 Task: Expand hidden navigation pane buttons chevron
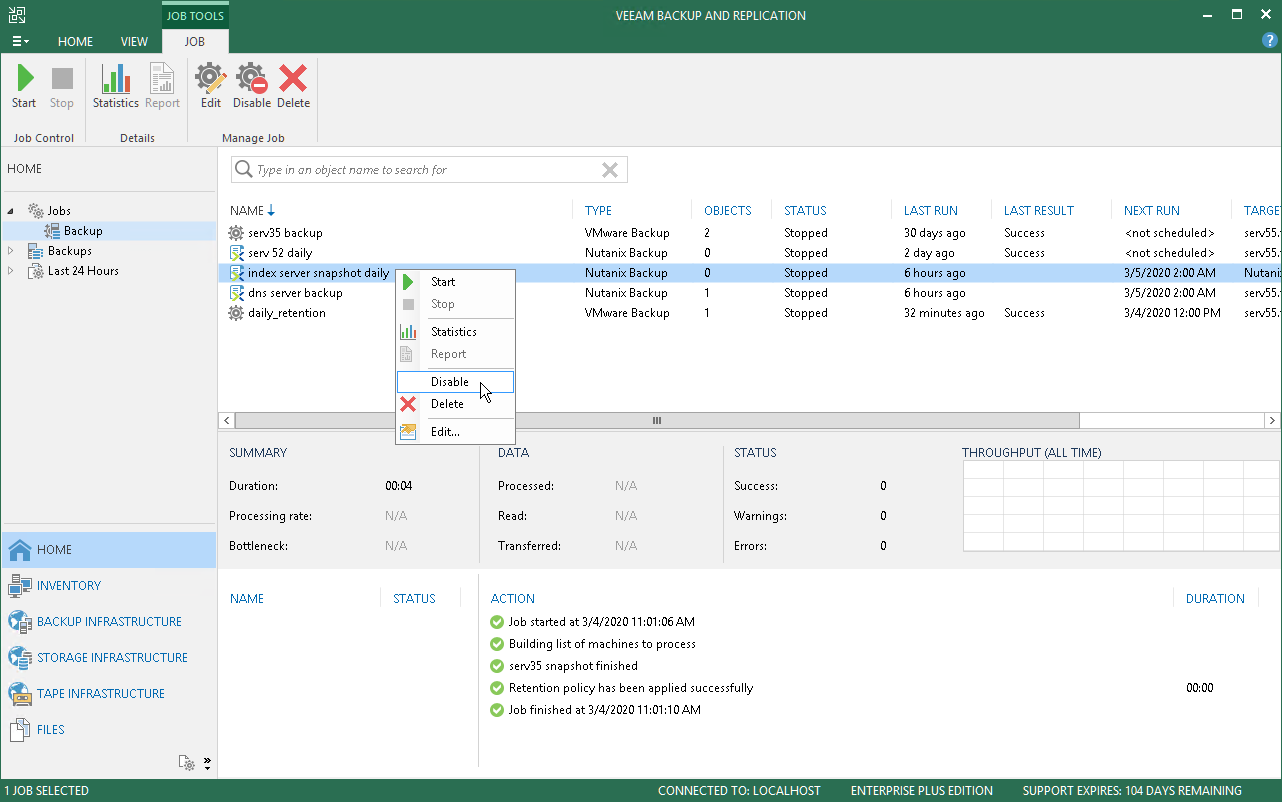(x=207, y=763)
